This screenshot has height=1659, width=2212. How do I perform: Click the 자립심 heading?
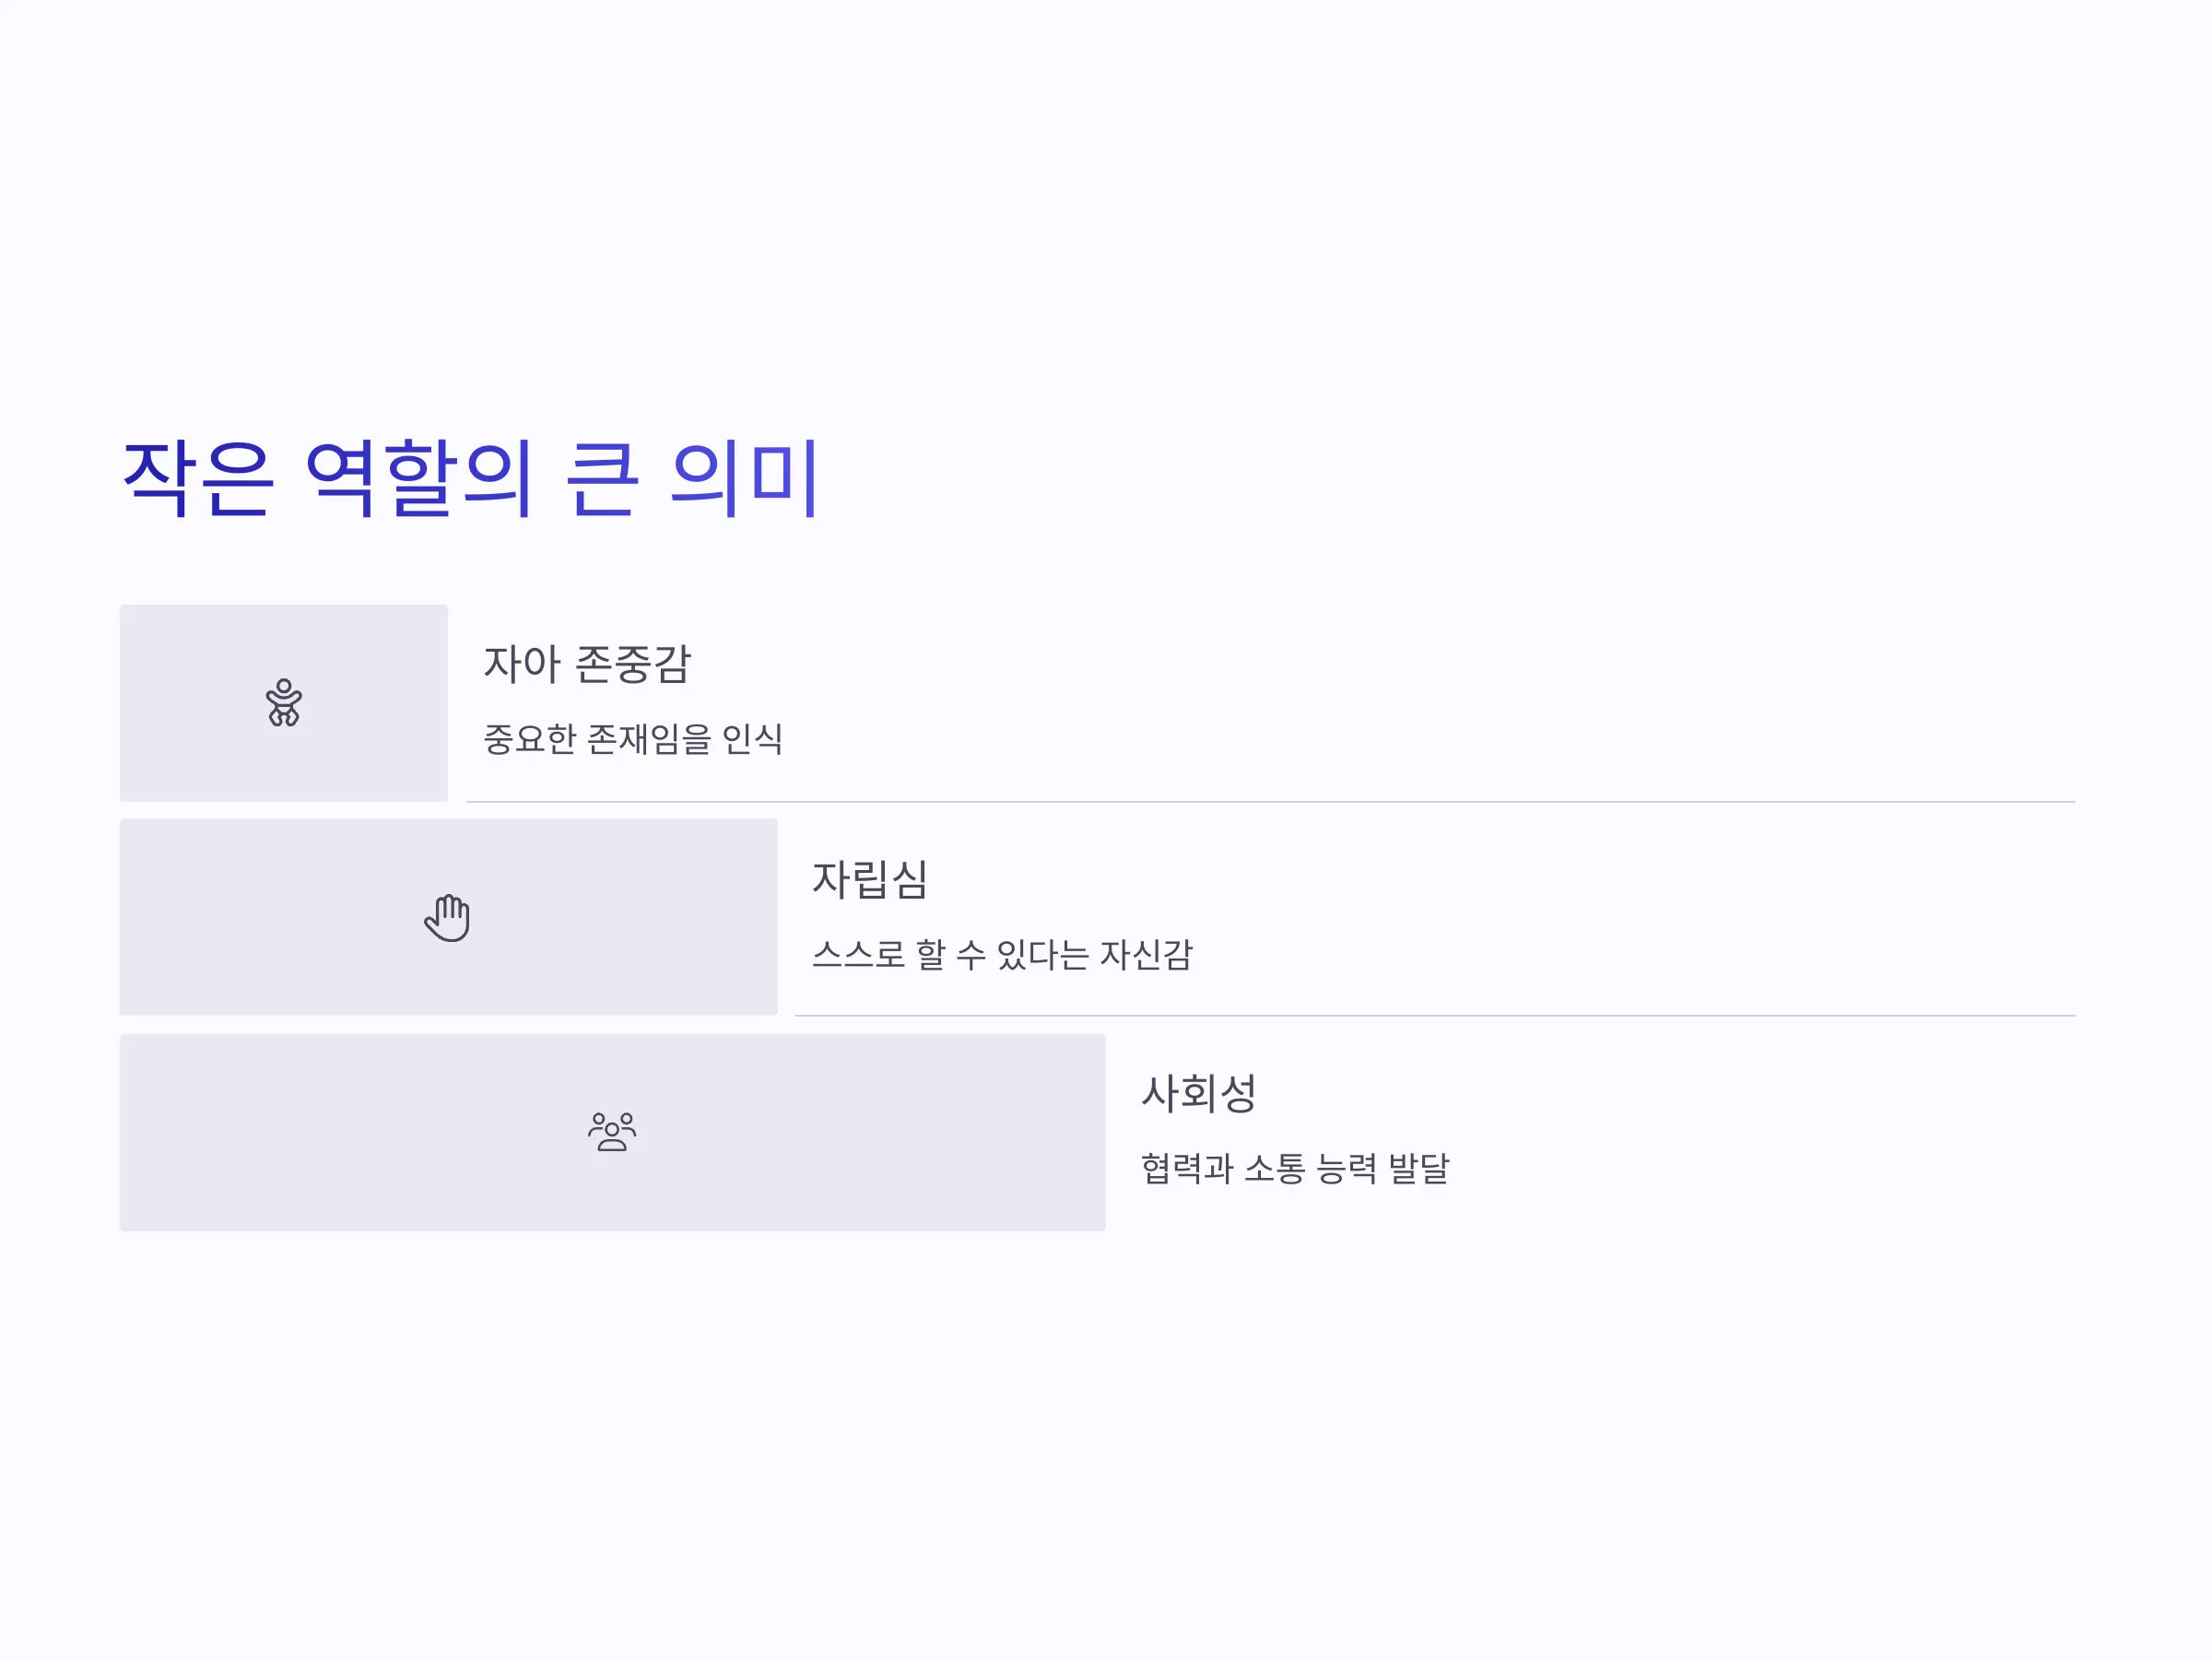pyautogui.click(x=870, y=879)
